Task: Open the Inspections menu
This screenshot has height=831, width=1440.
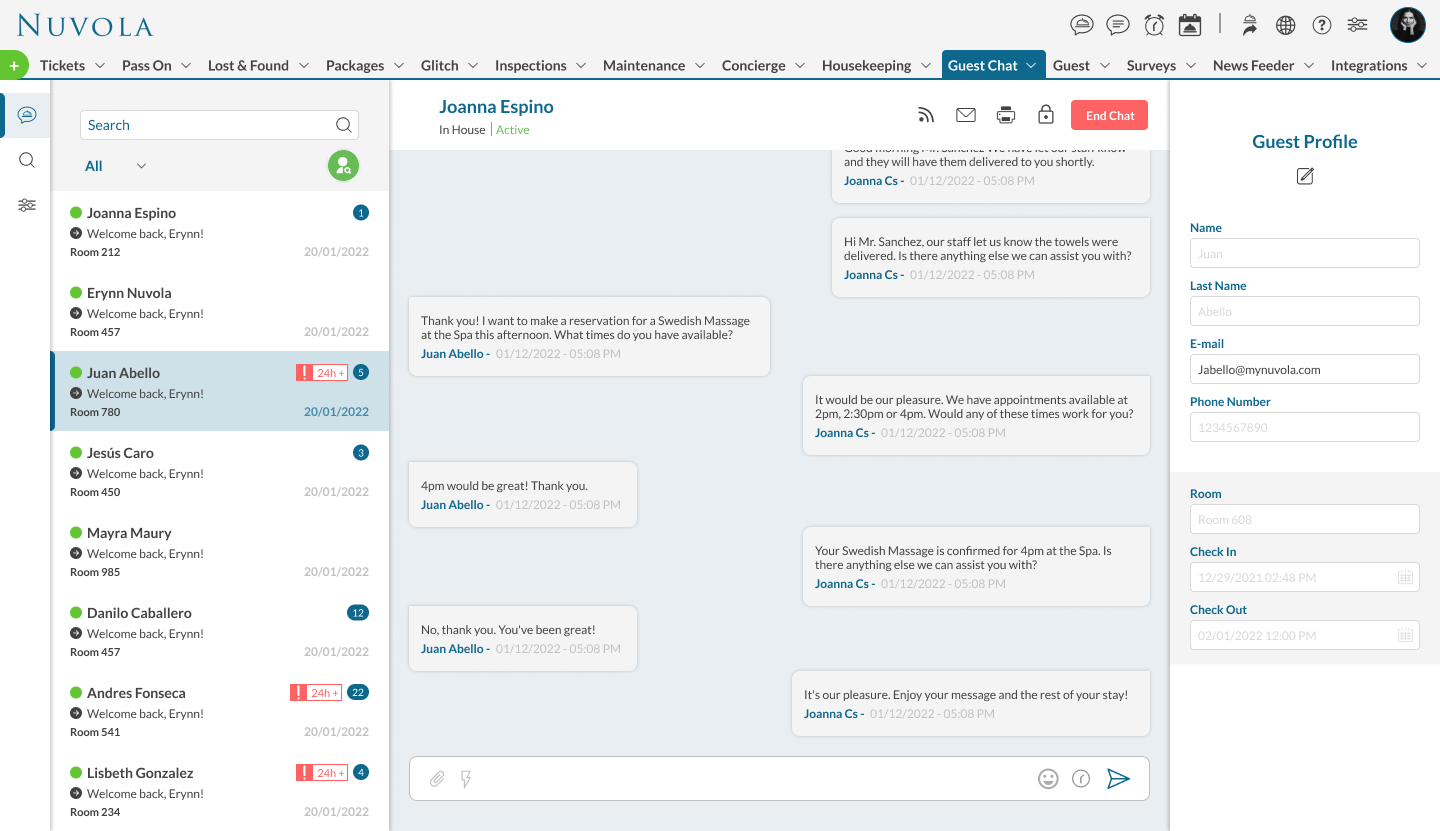Action: pos(541,66)
